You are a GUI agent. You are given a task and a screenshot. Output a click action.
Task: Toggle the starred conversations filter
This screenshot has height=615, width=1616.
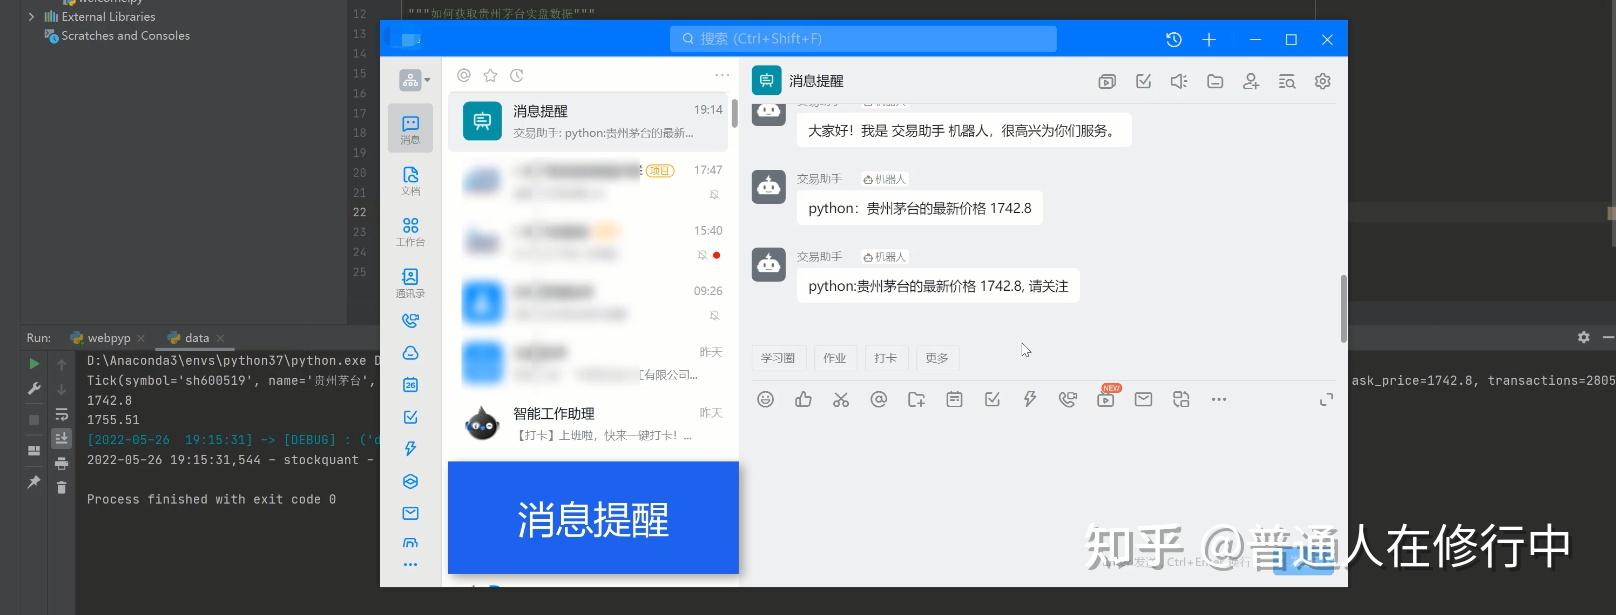point(490,75)
